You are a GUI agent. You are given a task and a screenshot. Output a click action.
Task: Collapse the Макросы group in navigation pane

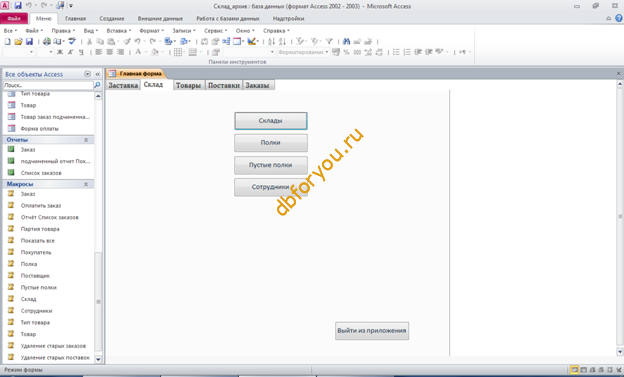click(86, 184)
